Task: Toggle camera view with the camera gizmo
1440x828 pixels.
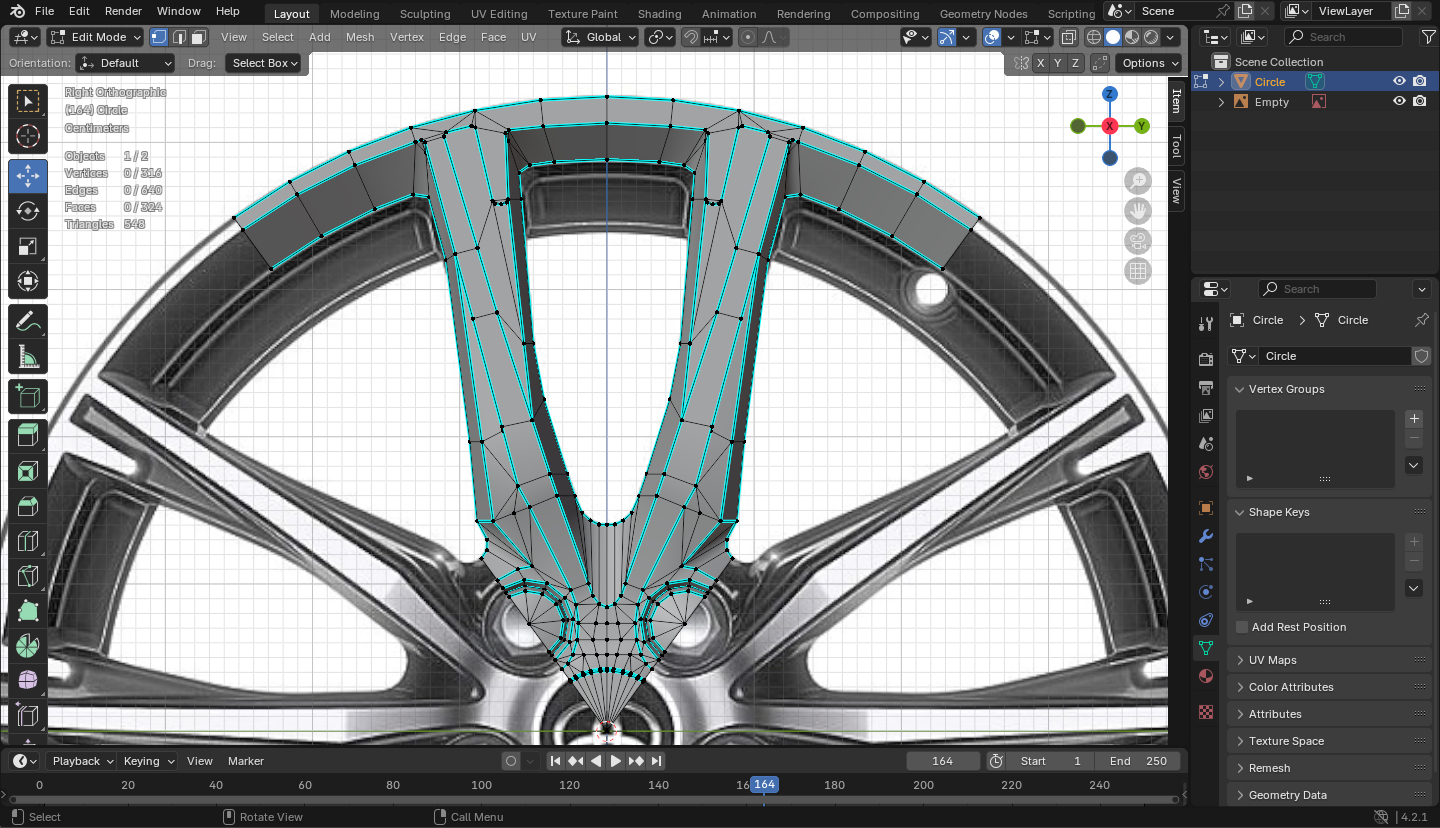Action: pos(1138,241)
